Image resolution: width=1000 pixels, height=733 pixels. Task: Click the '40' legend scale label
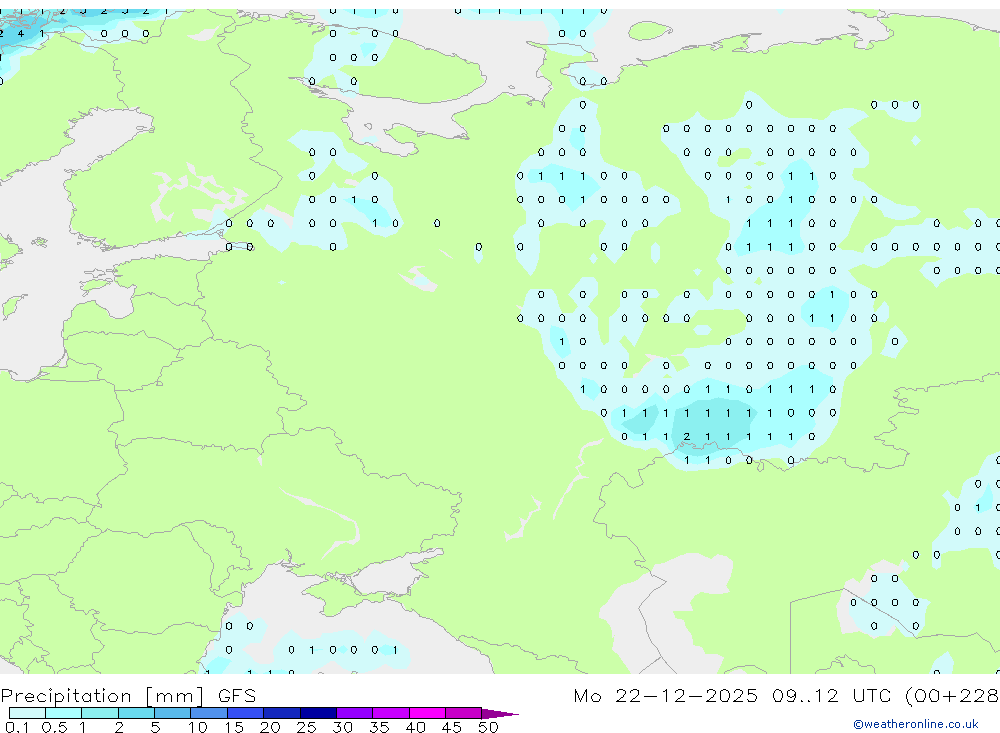point(416,727)
